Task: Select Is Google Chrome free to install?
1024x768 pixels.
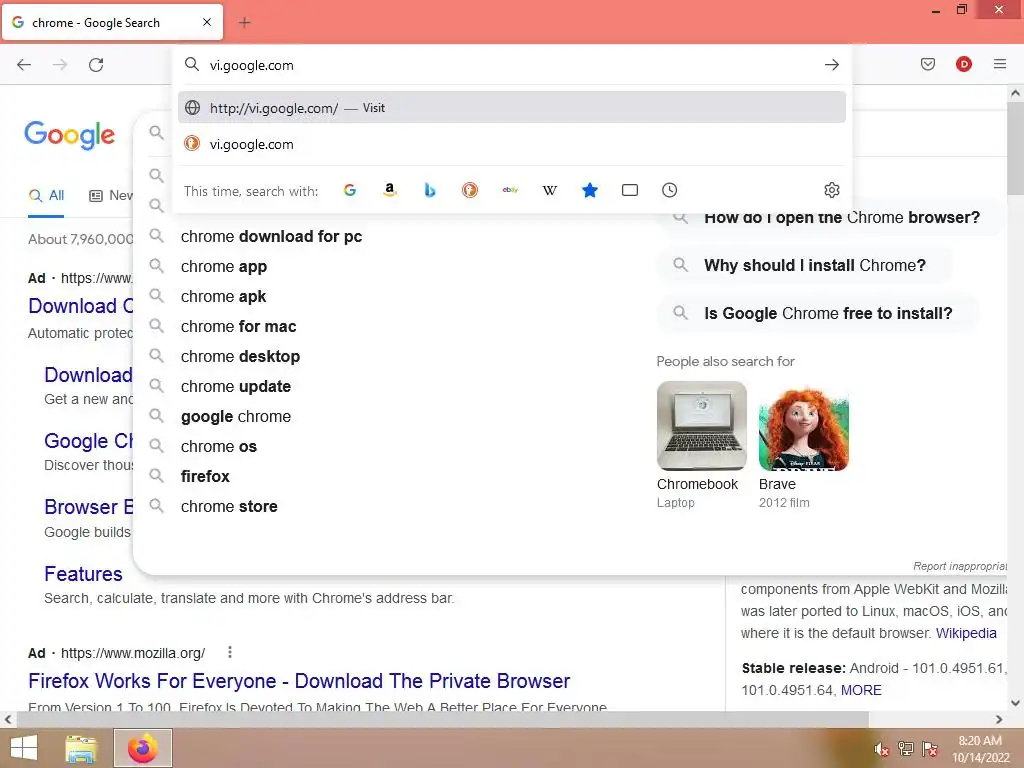Action: coord(818,313)
